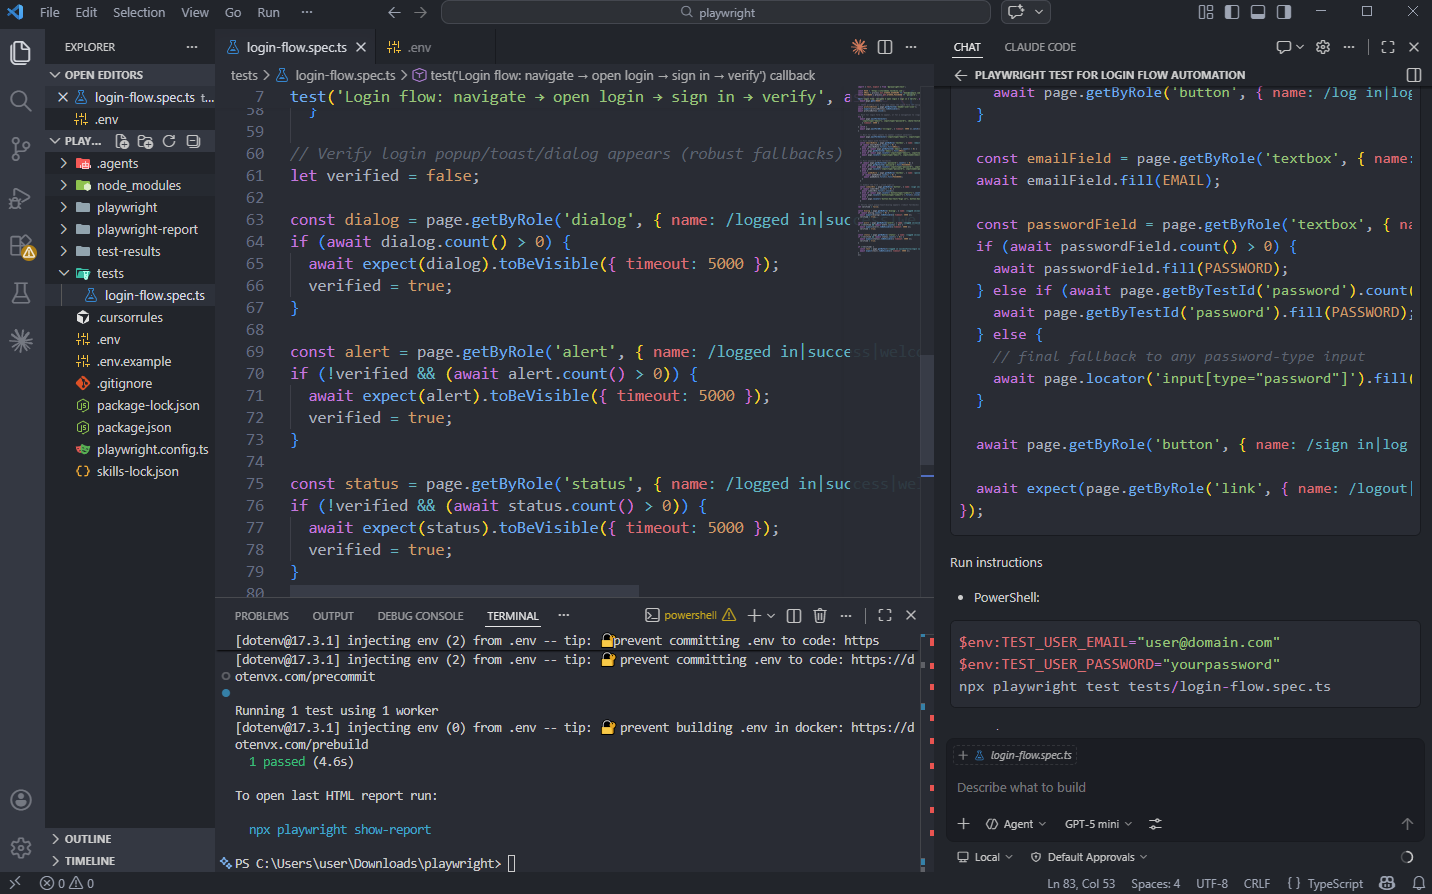The image size is (1432, 894).
Task: Switch to the CLAUDE CODE tab
Action: pos(1040,47)
